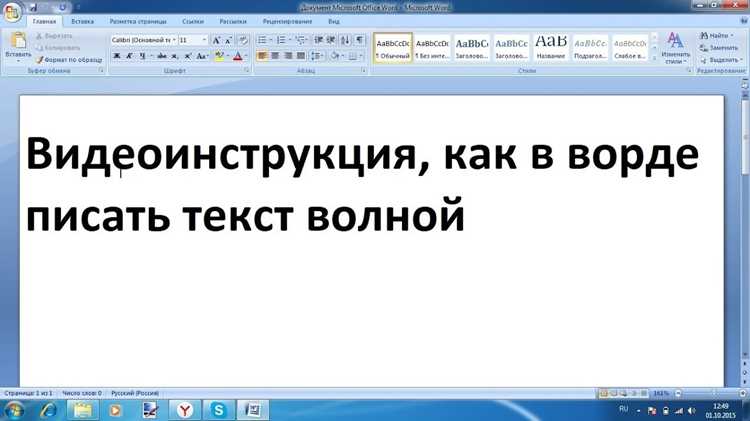Center align the text
Viewport: 750px width, 421px height.
[x=275, y=56]
